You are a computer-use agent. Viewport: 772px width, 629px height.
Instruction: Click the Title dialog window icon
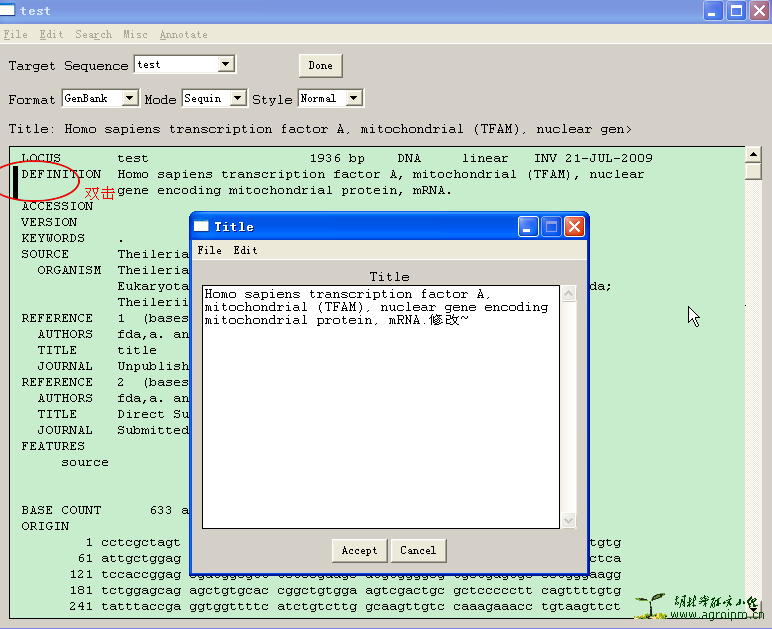201,227
